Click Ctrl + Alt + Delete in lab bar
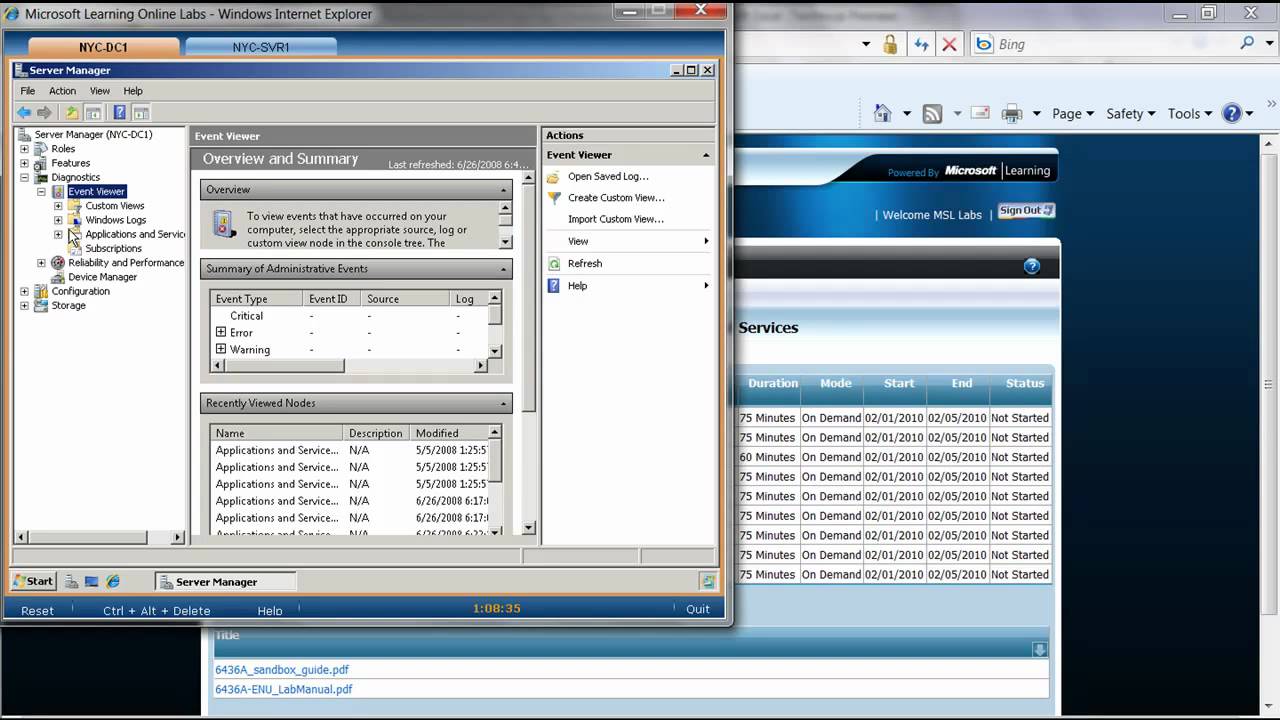Viewport: 1280px width, 720px height. [x=157, y=610]
